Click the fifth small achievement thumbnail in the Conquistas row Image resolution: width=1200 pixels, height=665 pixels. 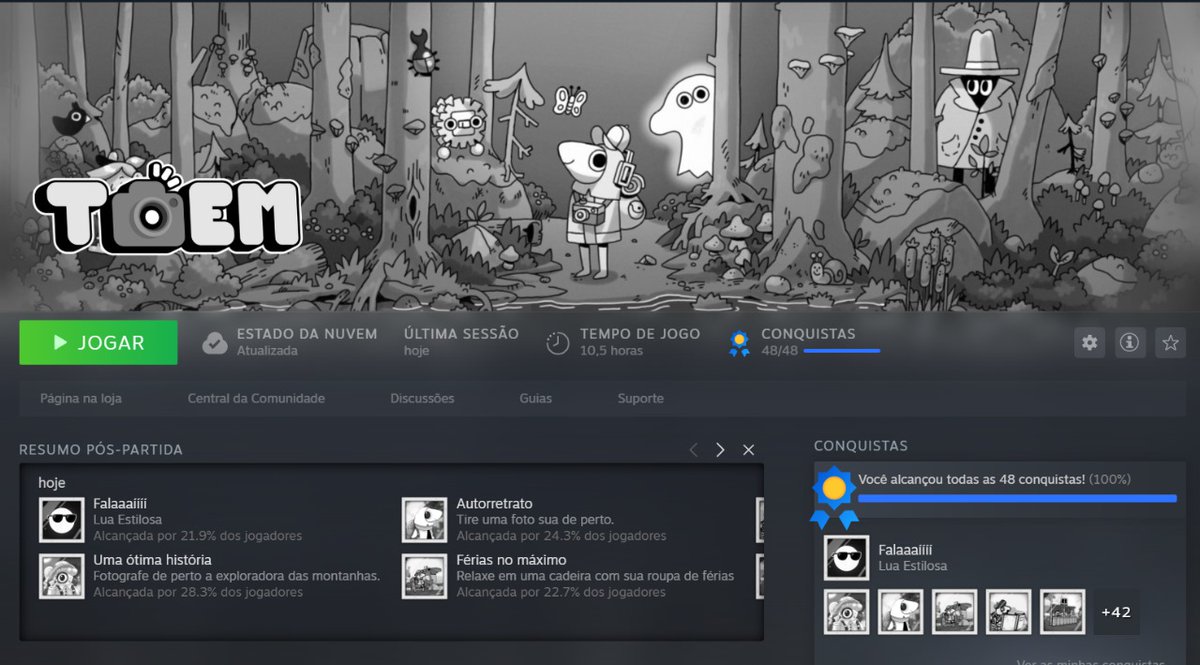click(1062, 612)
